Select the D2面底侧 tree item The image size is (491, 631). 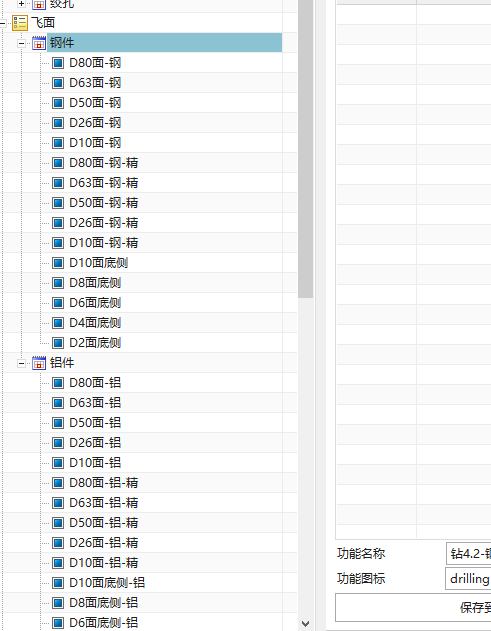point(95,343)
